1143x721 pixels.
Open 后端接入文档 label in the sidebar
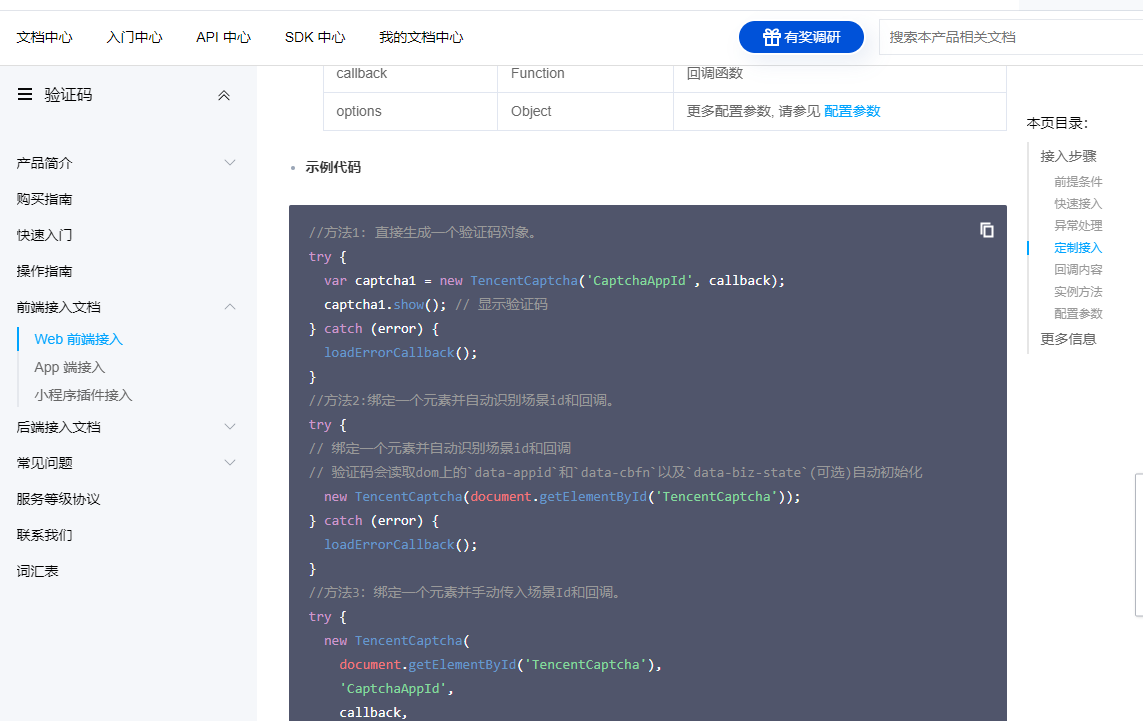point(58,426)
